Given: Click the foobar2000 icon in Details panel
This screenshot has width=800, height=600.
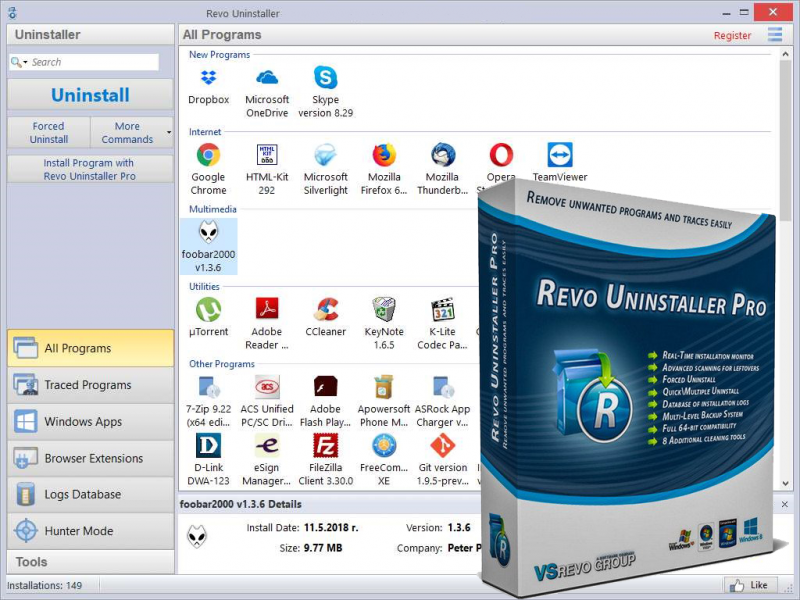Looking at the screenshot, I should pos(196,537).
